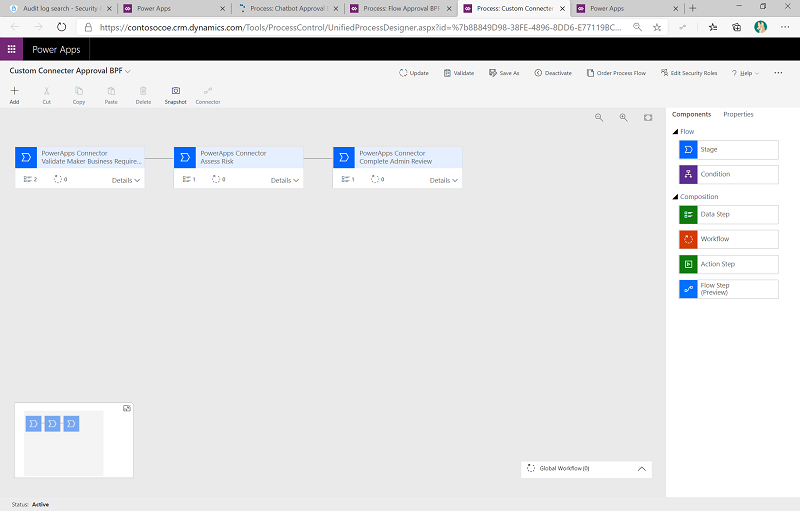Image resolution: width=800 pixels, height=511 pixels.
Task: Click the Save As button
Action: pos(504,73)
